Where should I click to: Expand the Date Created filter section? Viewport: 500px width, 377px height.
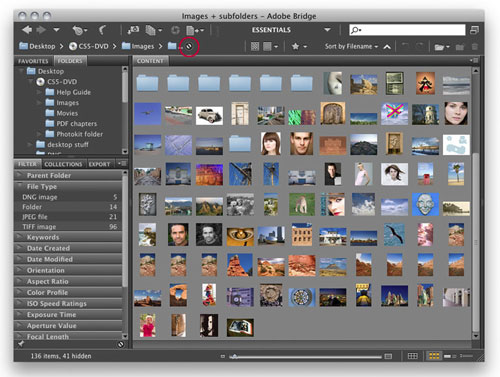click(20, 247)
